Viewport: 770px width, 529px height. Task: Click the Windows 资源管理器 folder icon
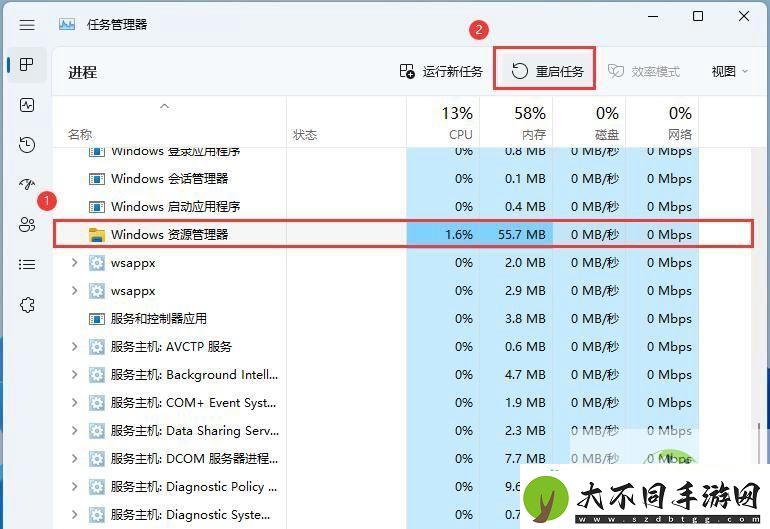pos(97,234)
